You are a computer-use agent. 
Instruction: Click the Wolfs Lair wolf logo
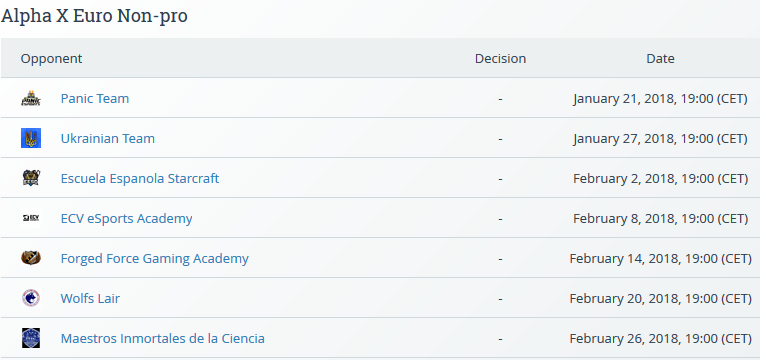[31, 298]
